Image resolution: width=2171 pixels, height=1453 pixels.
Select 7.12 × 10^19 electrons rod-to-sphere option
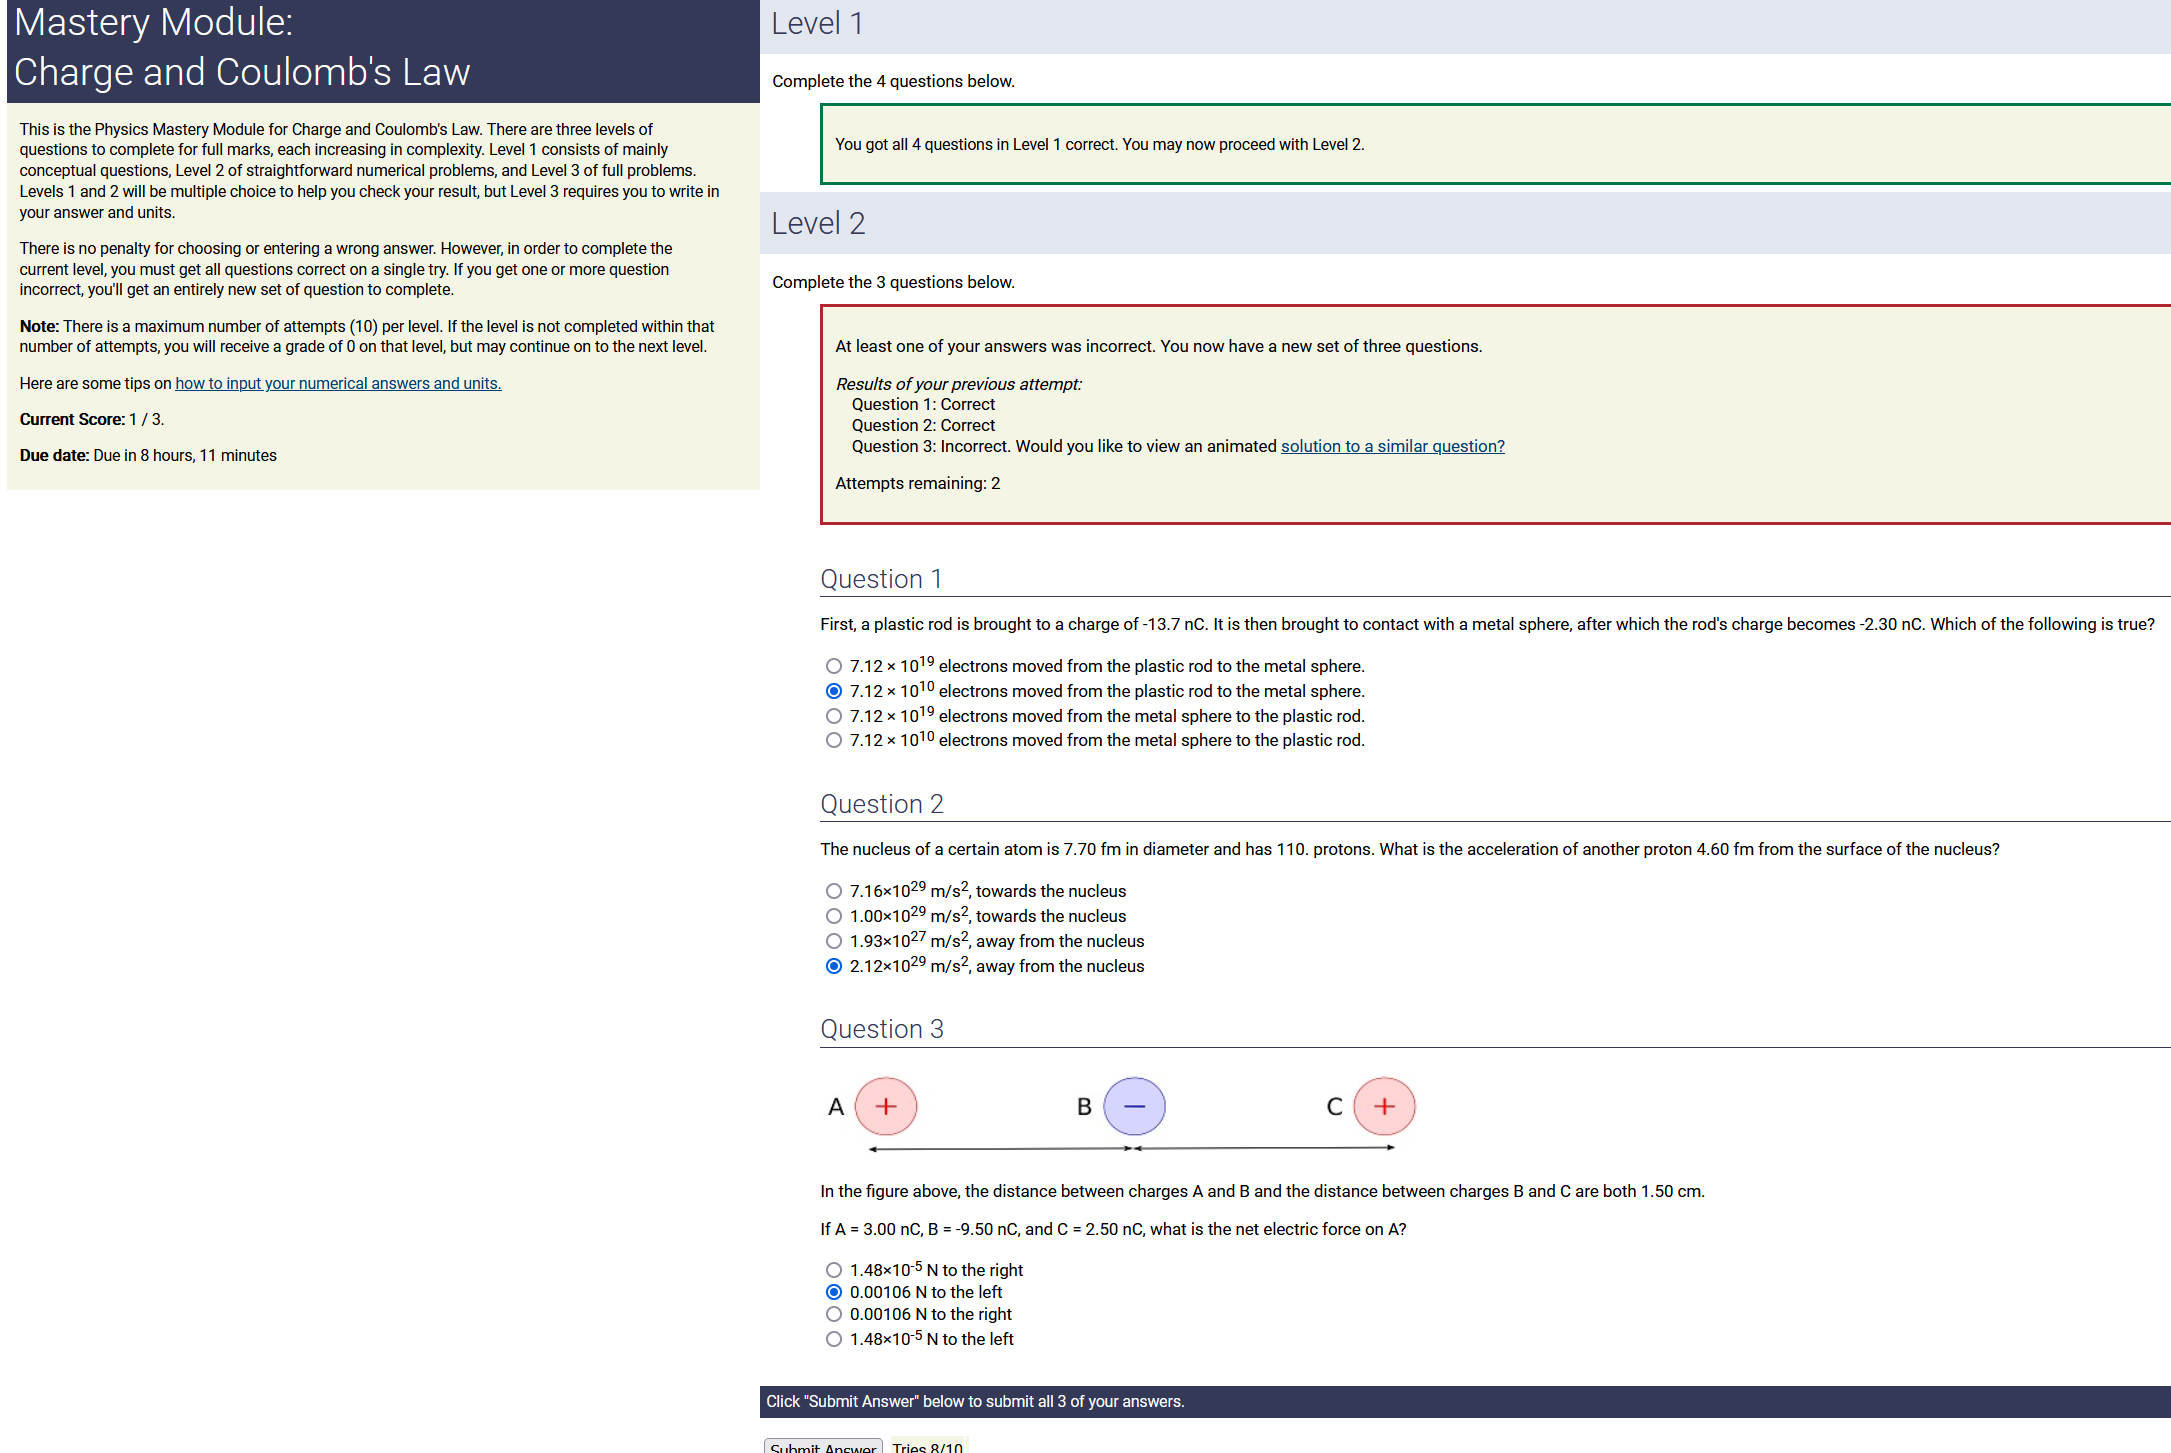click(x=833, y=666)
